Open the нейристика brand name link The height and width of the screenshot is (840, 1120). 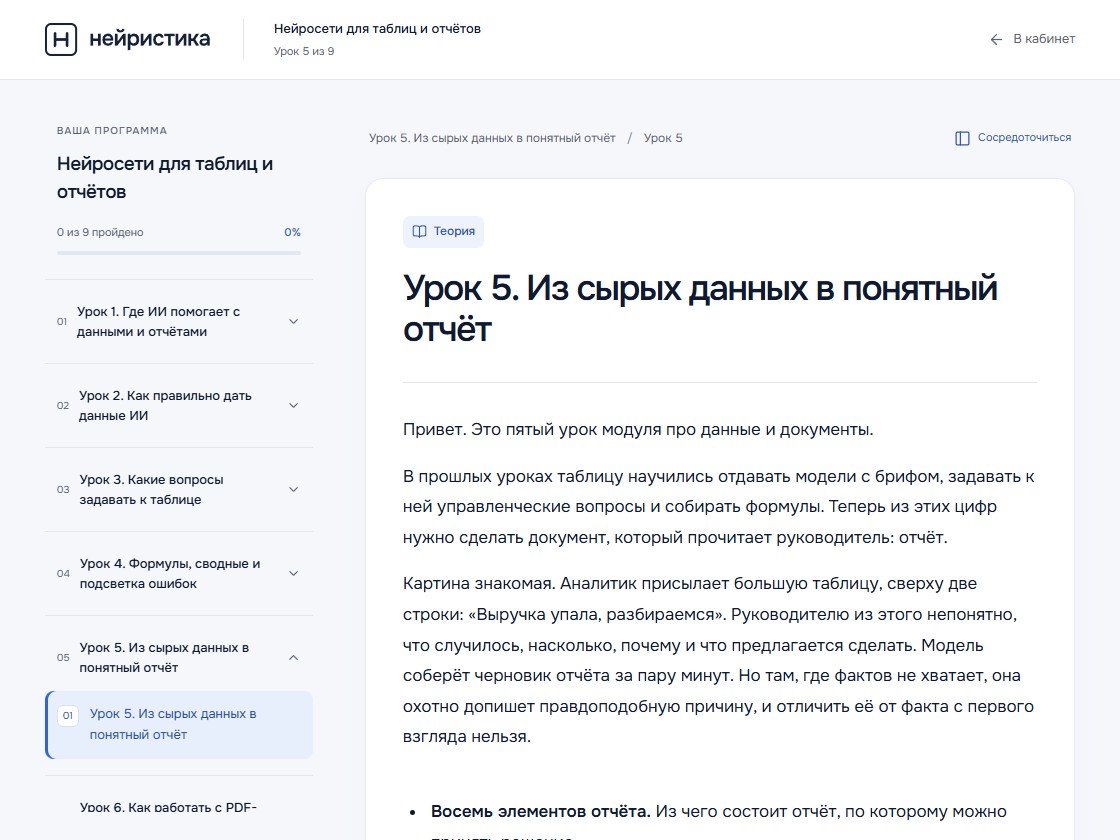tap(149, 39)
